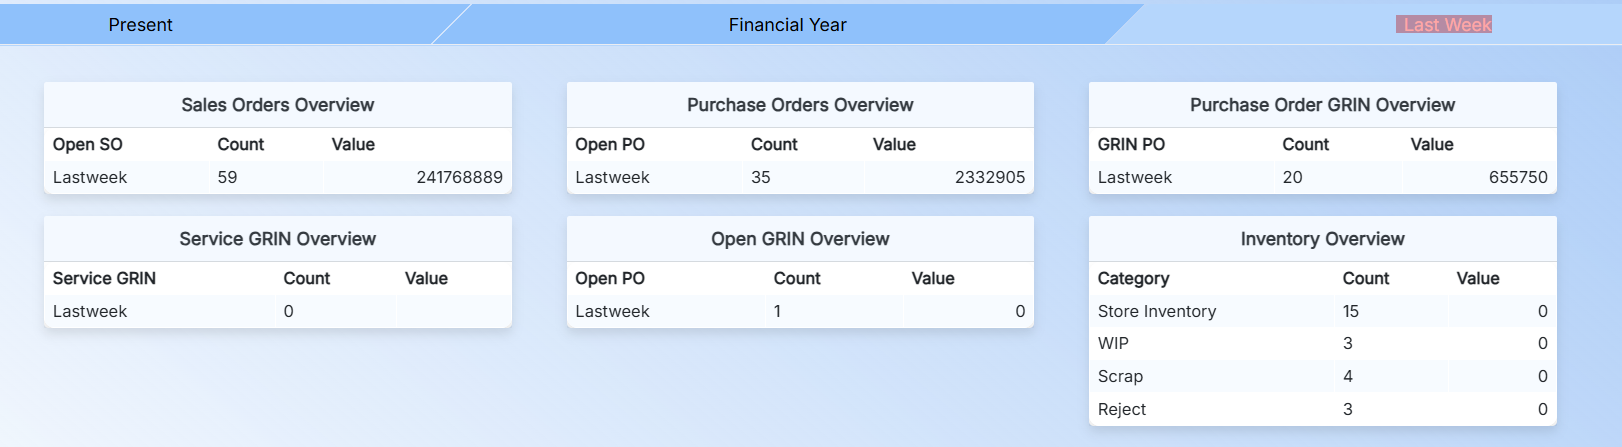The height and width of the screenshot is (447, 1622).
Task: Click the sales orders value 241768889
Action: click(x=459, y=177)
